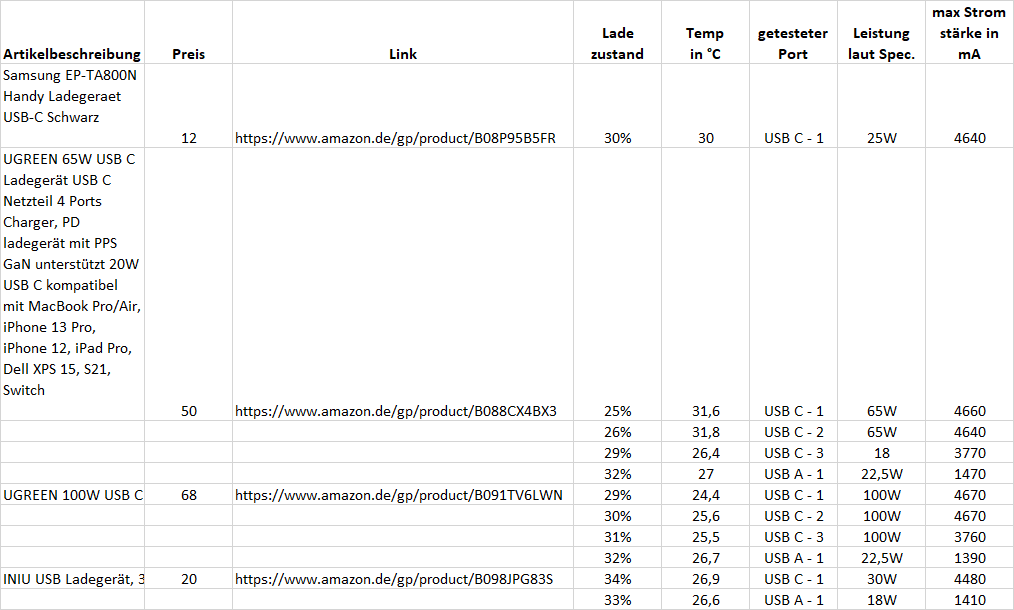Select the Link column header cell
1014x610 pixels.
coord(403,32)
